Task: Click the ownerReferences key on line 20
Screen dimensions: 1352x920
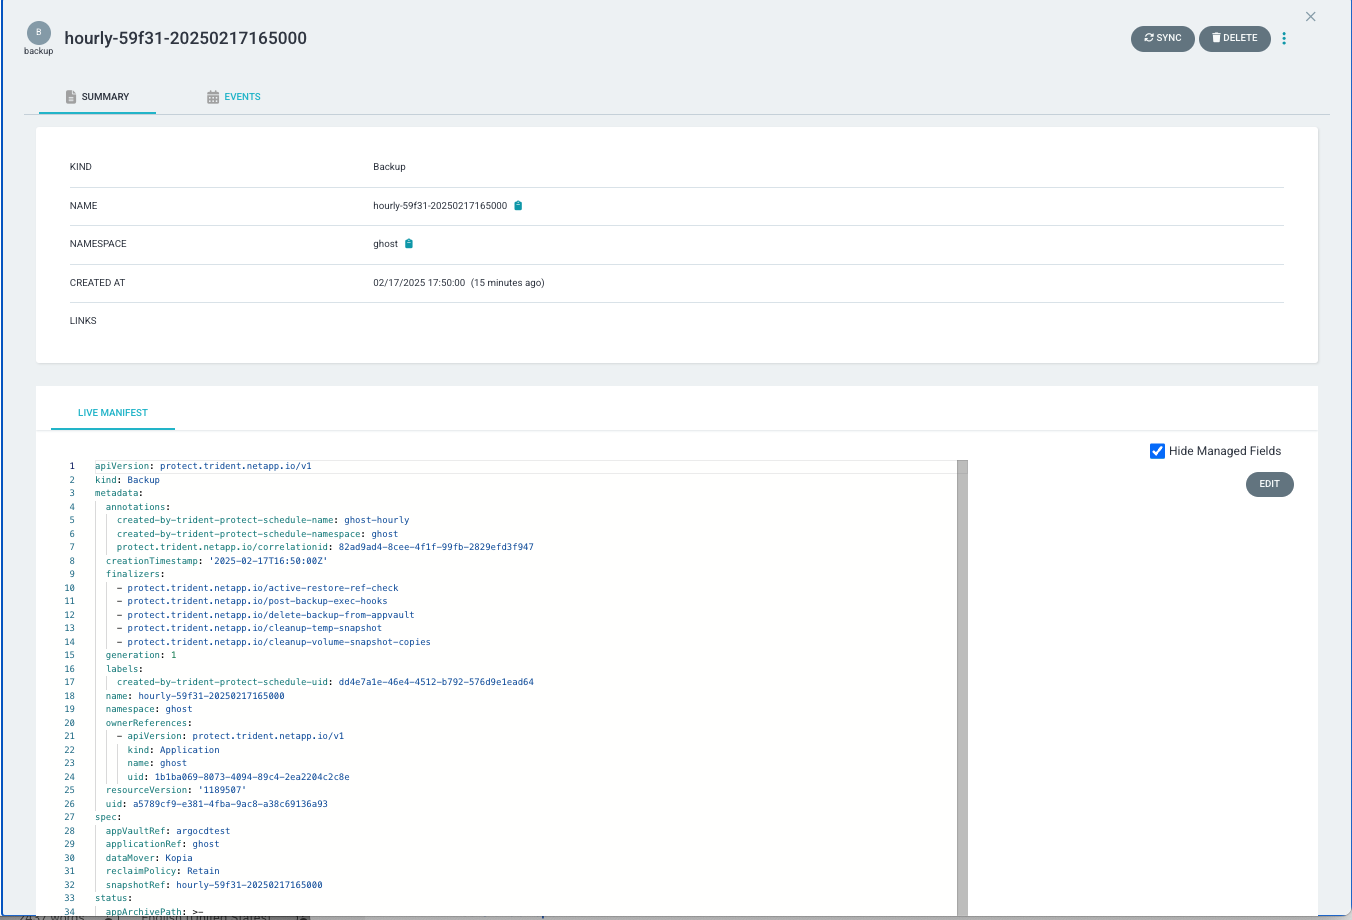Action: click(x=146, y=723)
